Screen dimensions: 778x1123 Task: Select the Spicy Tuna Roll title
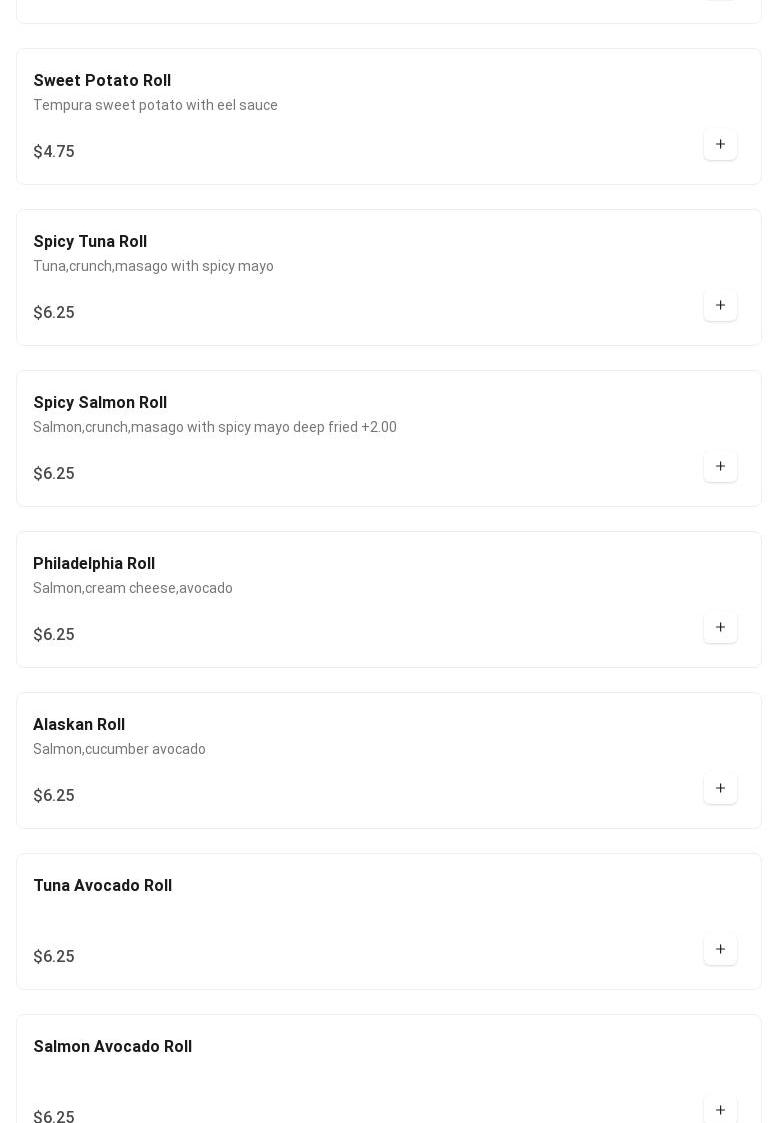point(90,242)
